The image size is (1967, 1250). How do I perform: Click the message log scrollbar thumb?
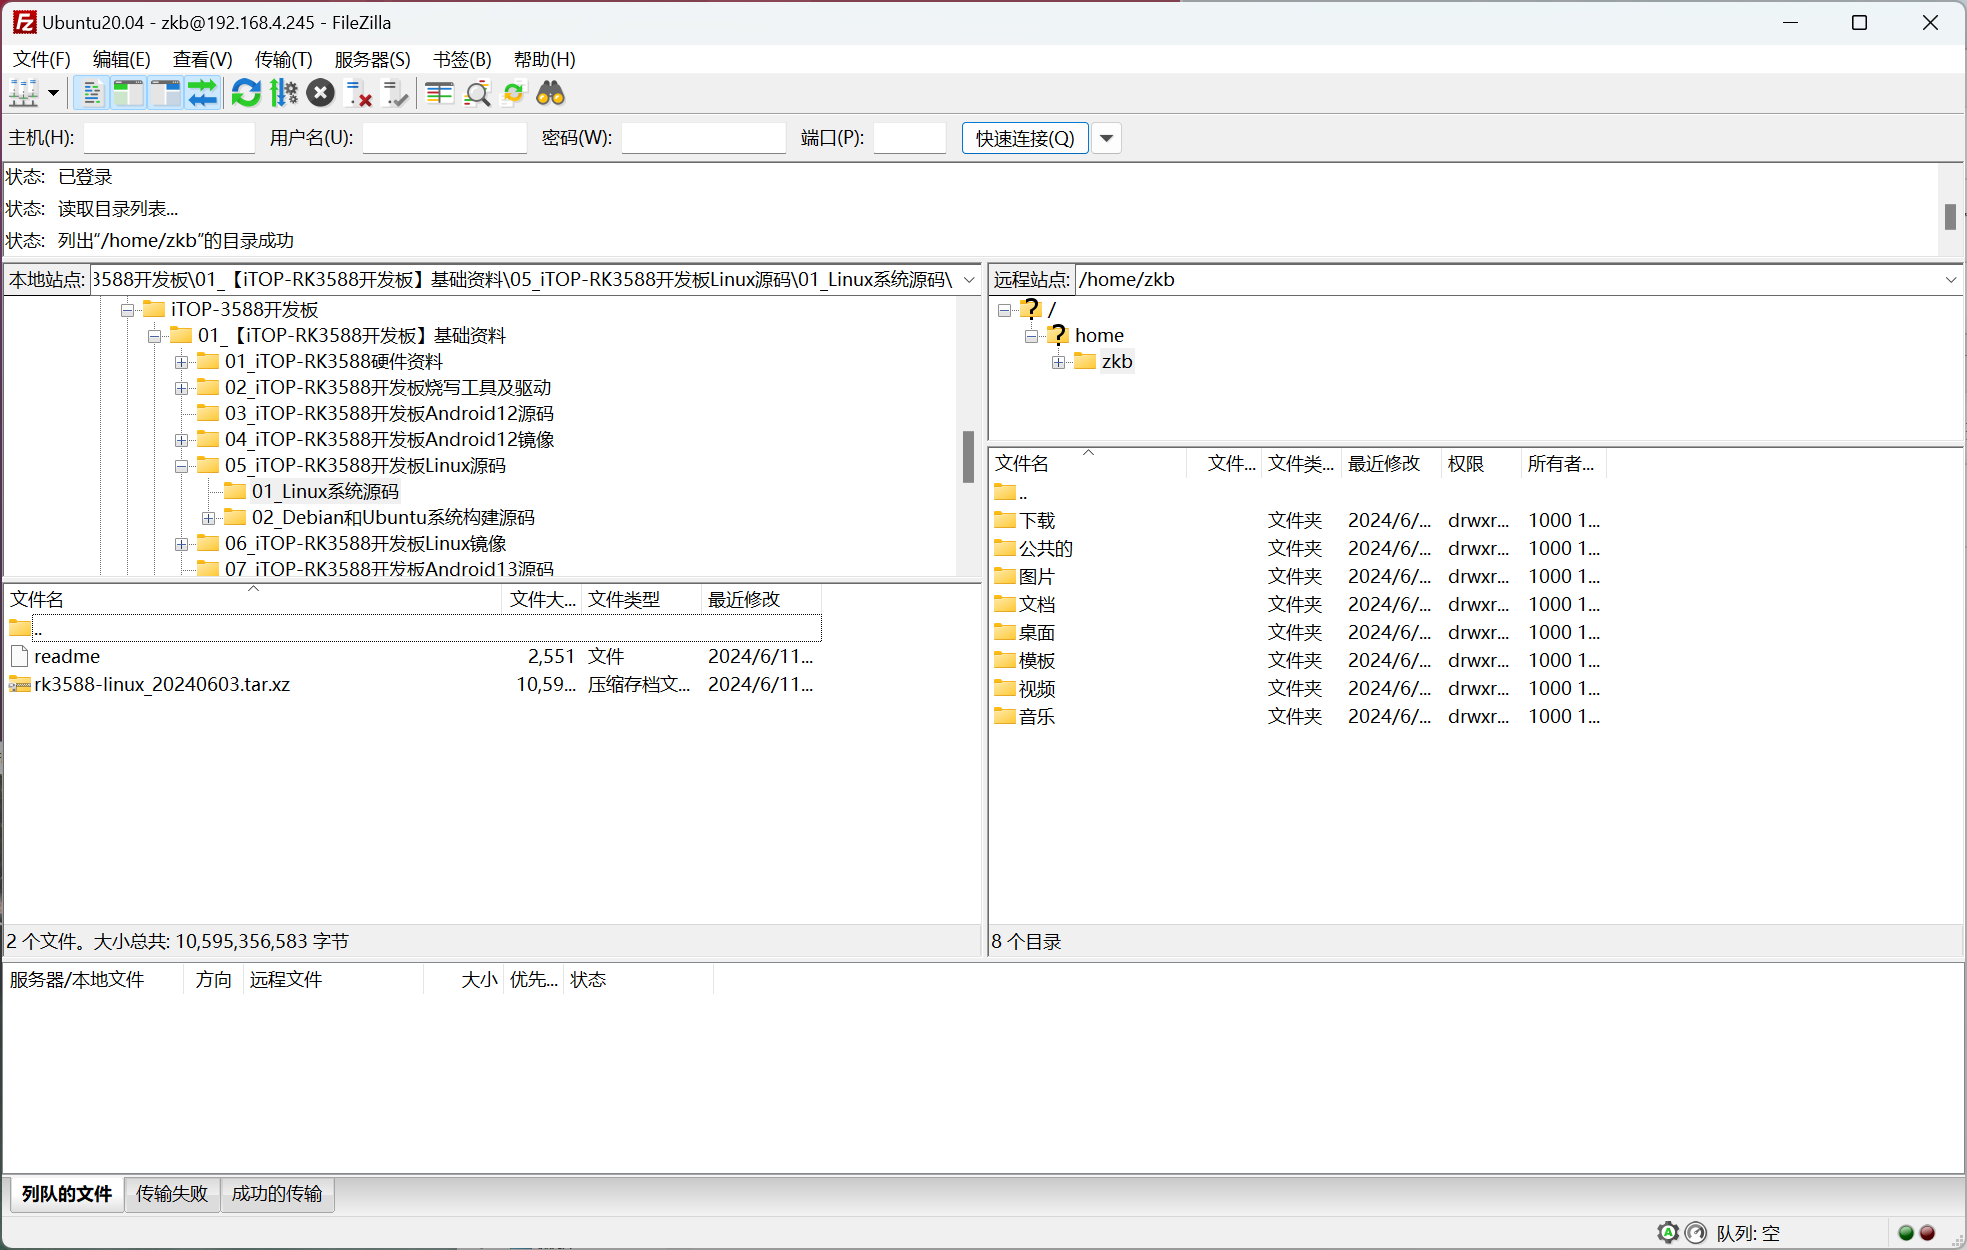point(1950,217)
